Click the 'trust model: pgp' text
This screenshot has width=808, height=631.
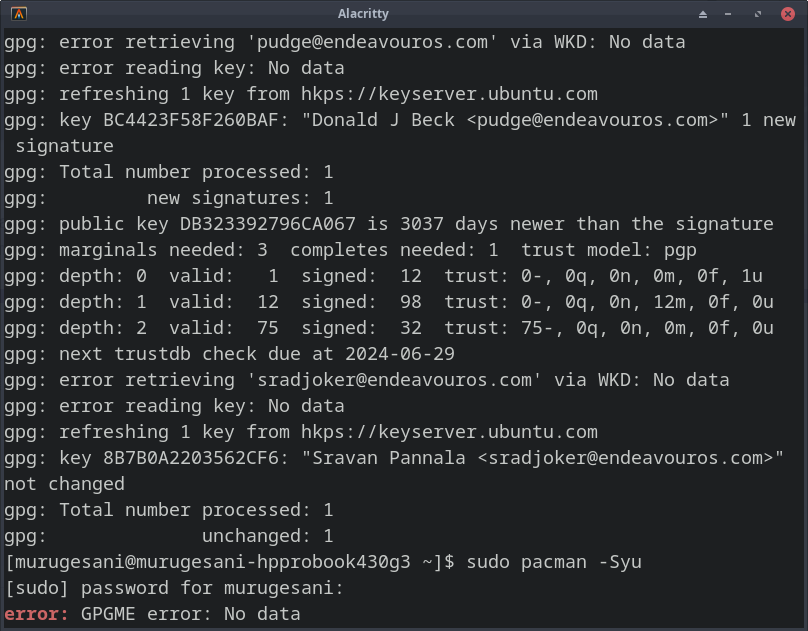point(609,250)
